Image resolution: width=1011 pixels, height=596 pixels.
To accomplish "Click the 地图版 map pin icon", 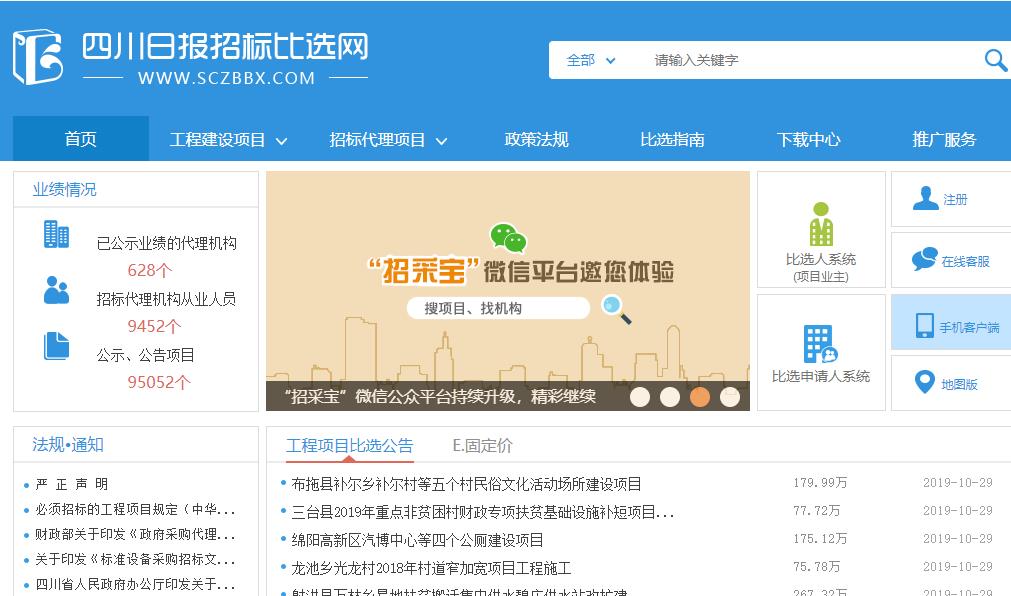I will tap(925, 382).
